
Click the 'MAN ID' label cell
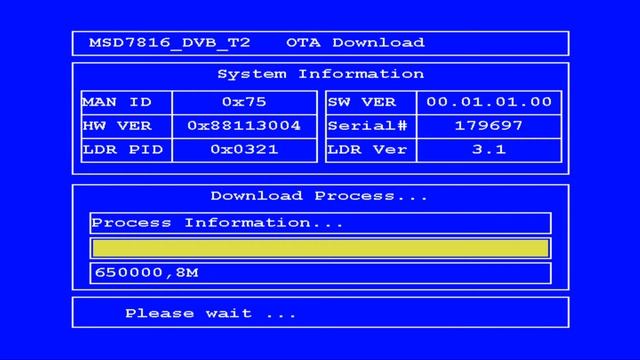[x=127, y=102]
